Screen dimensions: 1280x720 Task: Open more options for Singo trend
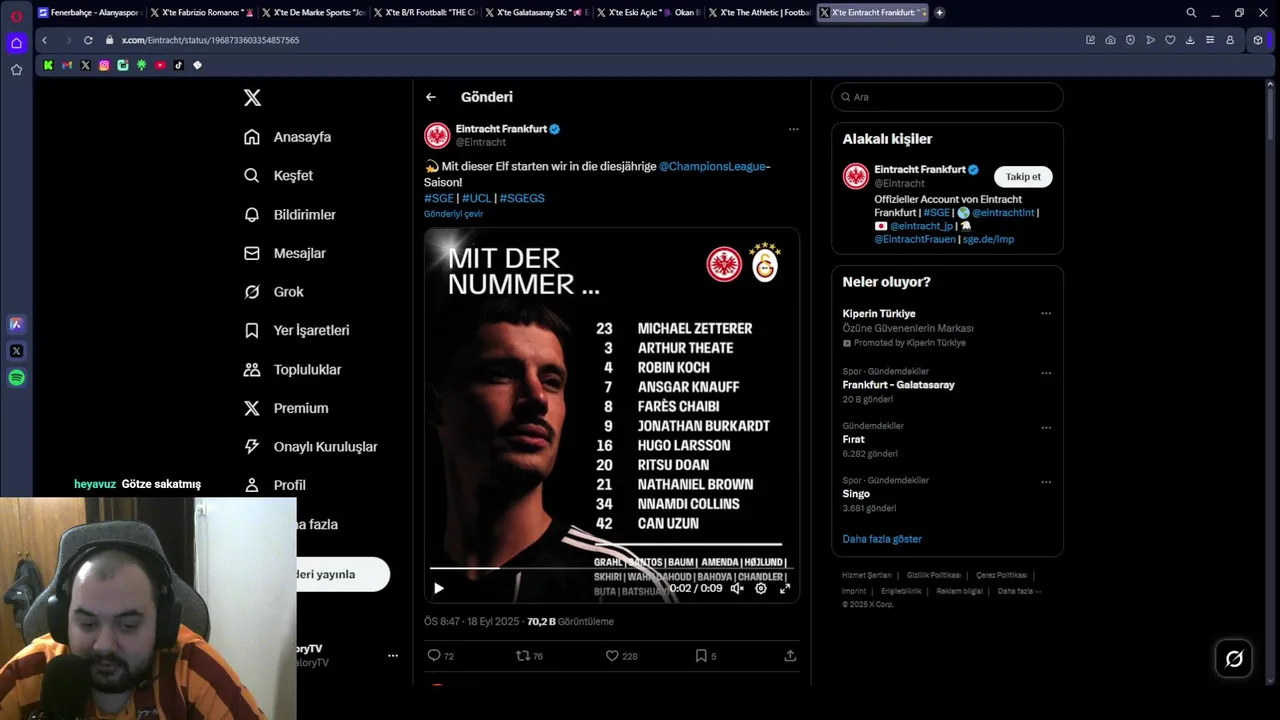coord(1046,482)
